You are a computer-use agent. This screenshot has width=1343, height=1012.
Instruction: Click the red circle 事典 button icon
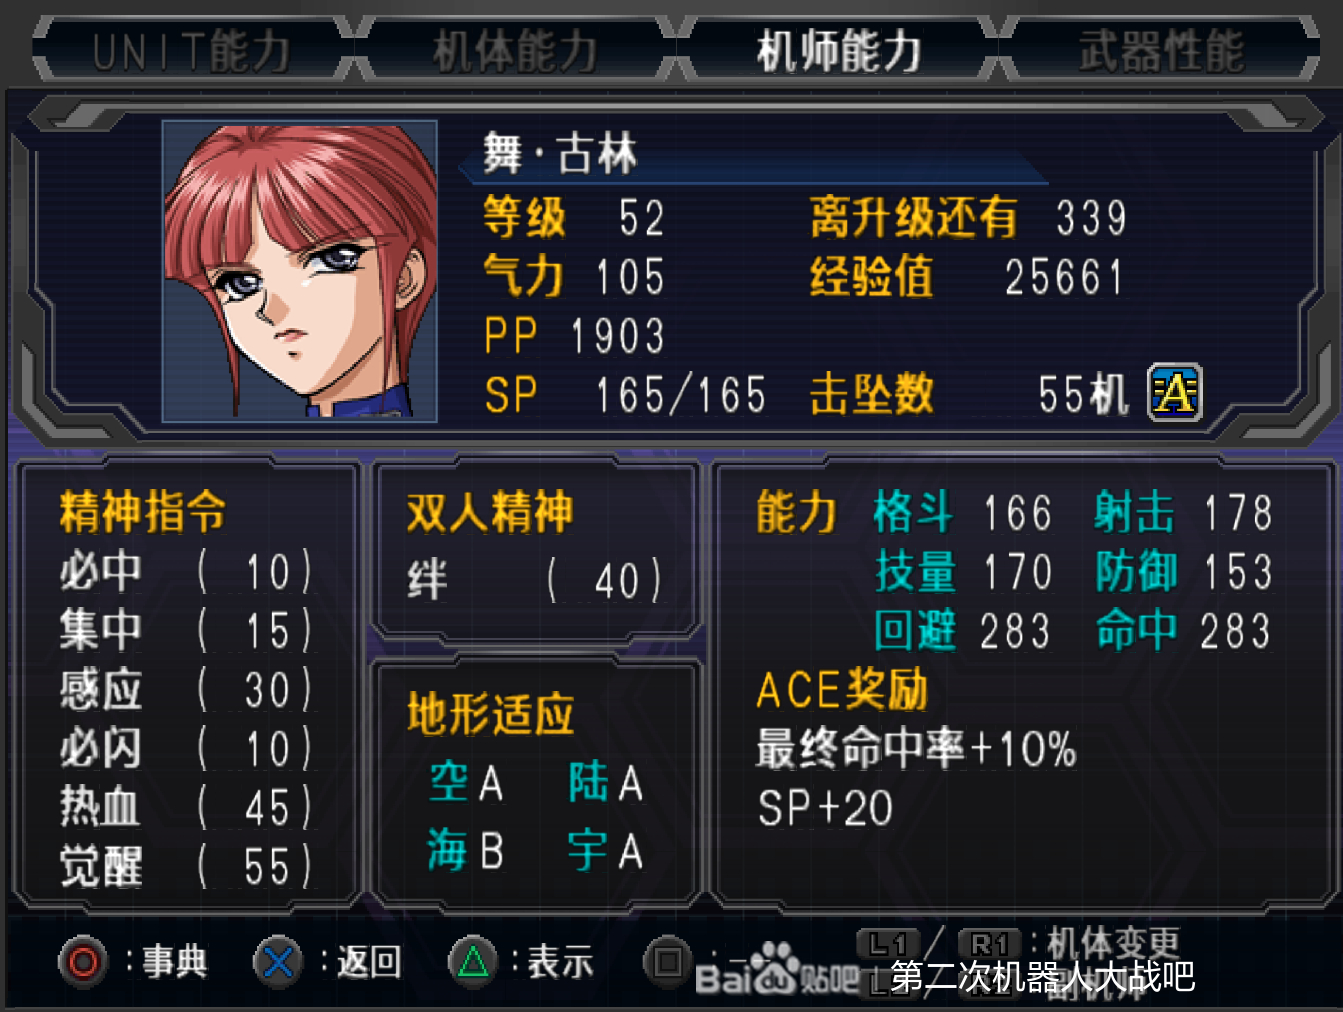point(83,962)
